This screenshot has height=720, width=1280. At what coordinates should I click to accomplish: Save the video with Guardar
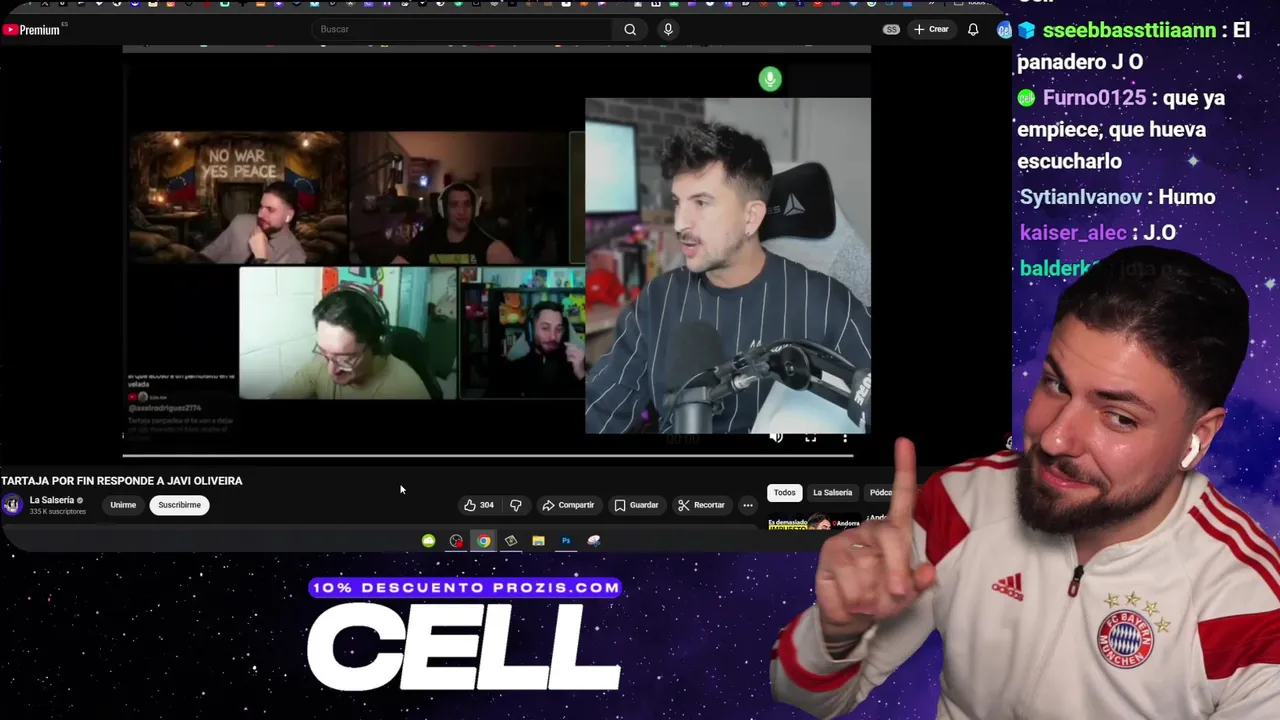pyautogui.click(x=637, y=505)
